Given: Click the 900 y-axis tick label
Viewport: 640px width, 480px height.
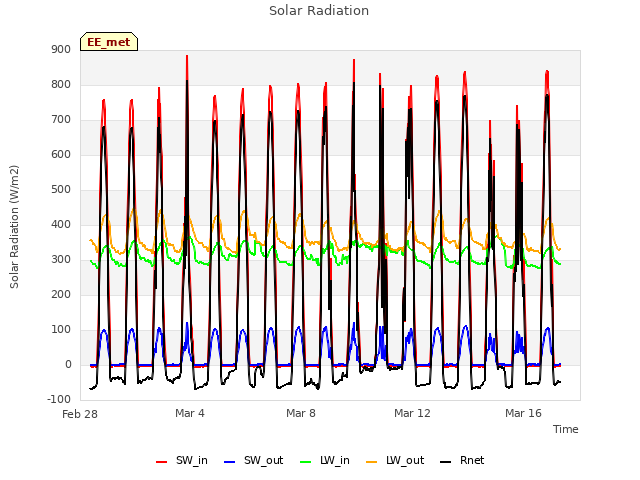Looking at the screenshot, I should [61, 49].
